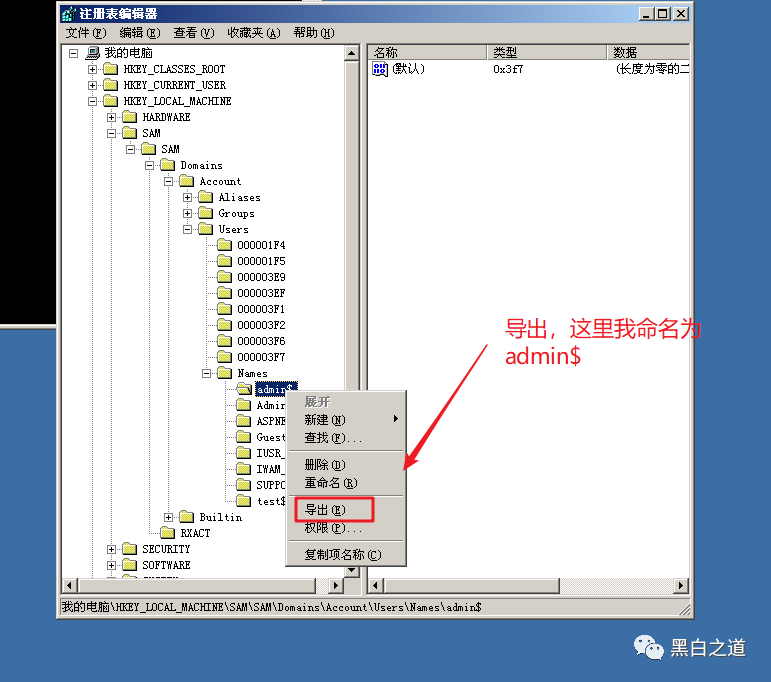Click the RXACT folder icon
771x682 pixels.
(168, 533)
